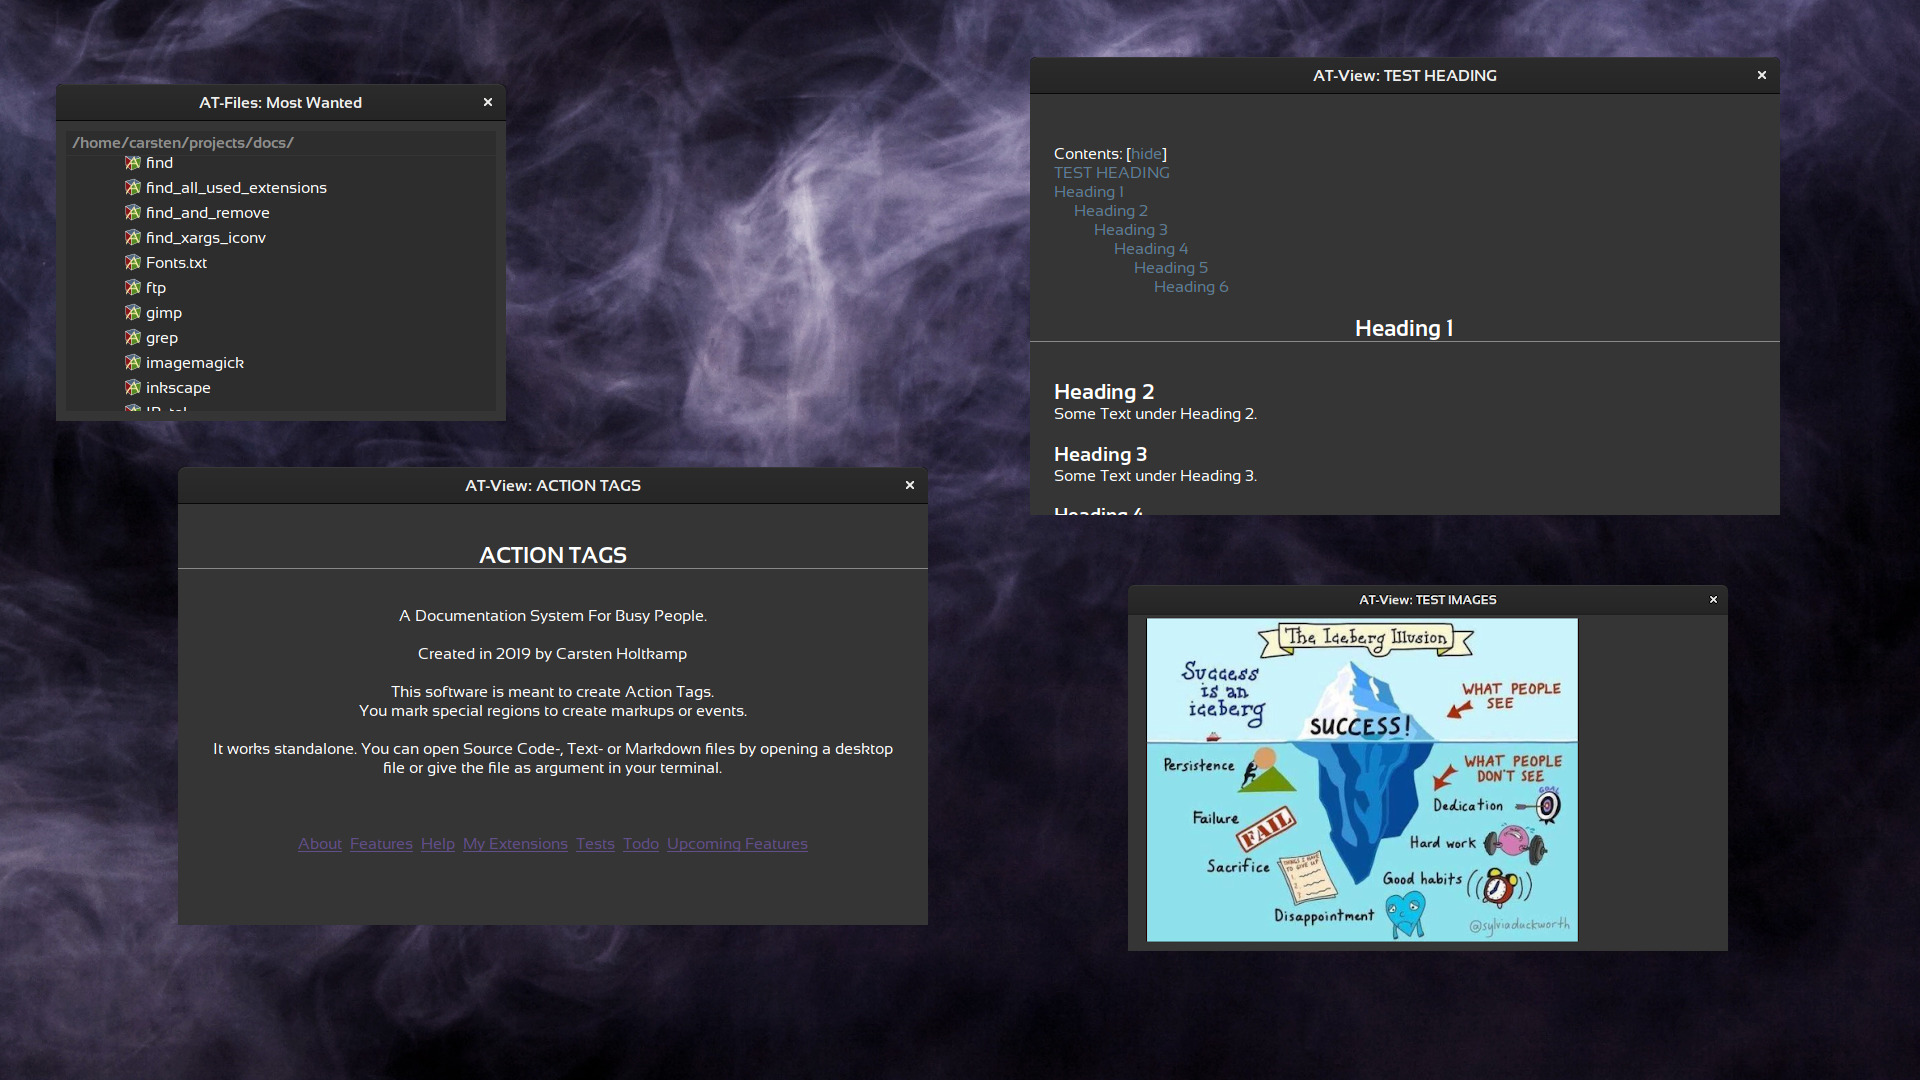
Task: Hide the contents list via hide link
Action: pyautogui.click(x=1146, y=154)
